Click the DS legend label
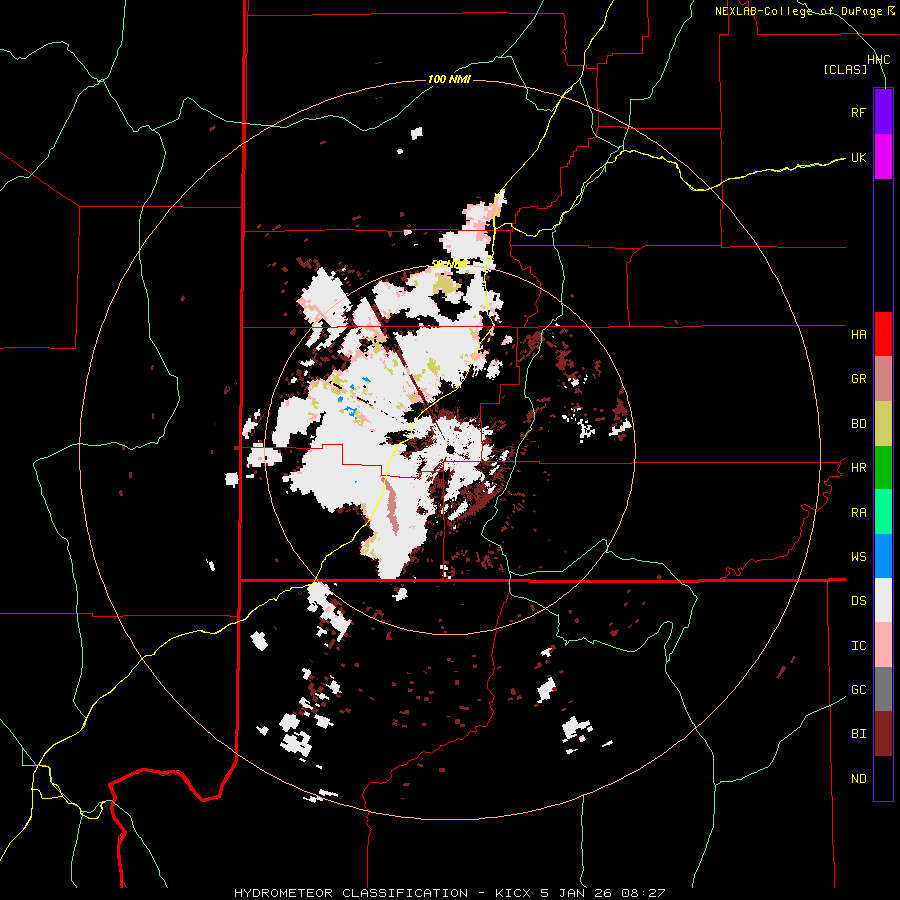This screenshot has height=900, width=900. 858,601
